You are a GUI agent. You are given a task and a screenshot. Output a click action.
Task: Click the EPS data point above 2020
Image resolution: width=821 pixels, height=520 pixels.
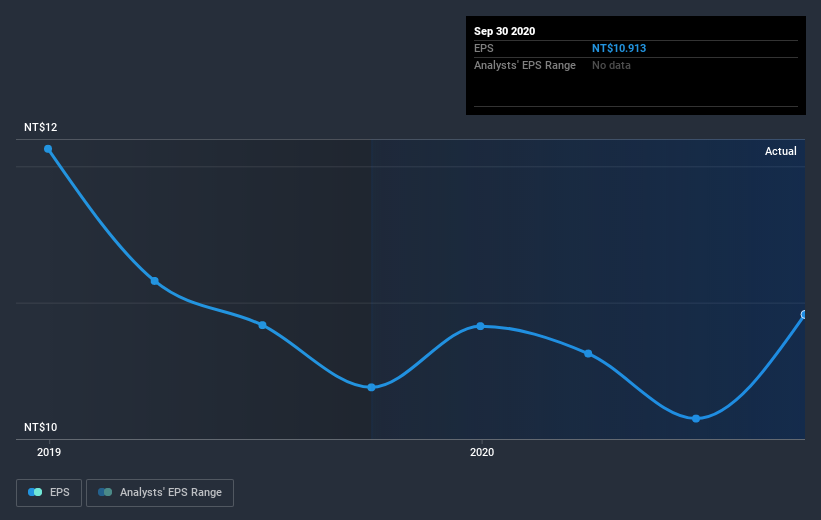point(480,326)
